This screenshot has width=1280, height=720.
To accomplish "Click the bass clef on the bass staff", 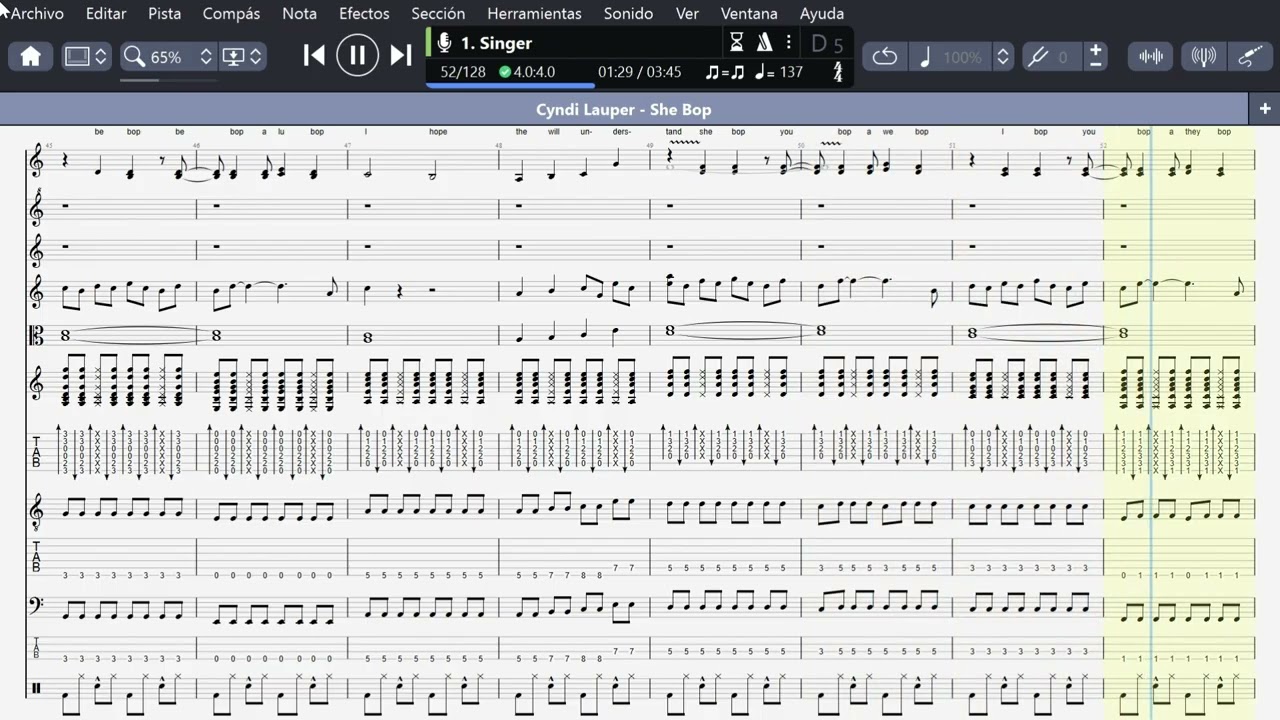I will point(38,607).
